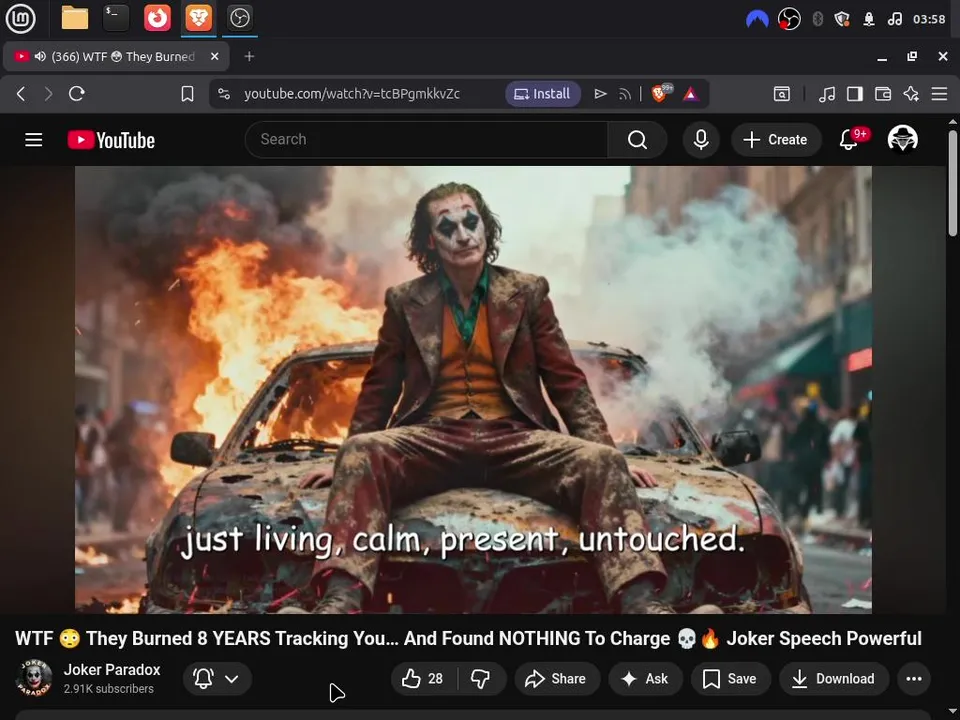Open YouTube guide hamburger menu
Image resolution: width=960 pixels, height=720 pixels.
[34, 140]
